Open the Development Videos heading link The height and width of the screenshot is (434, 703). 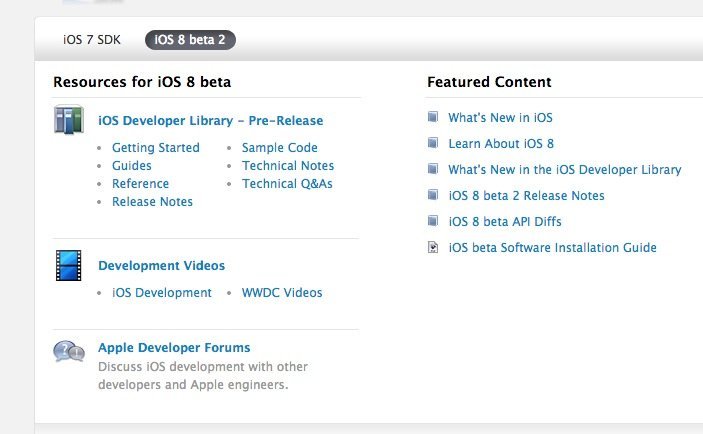pos(161,266)
